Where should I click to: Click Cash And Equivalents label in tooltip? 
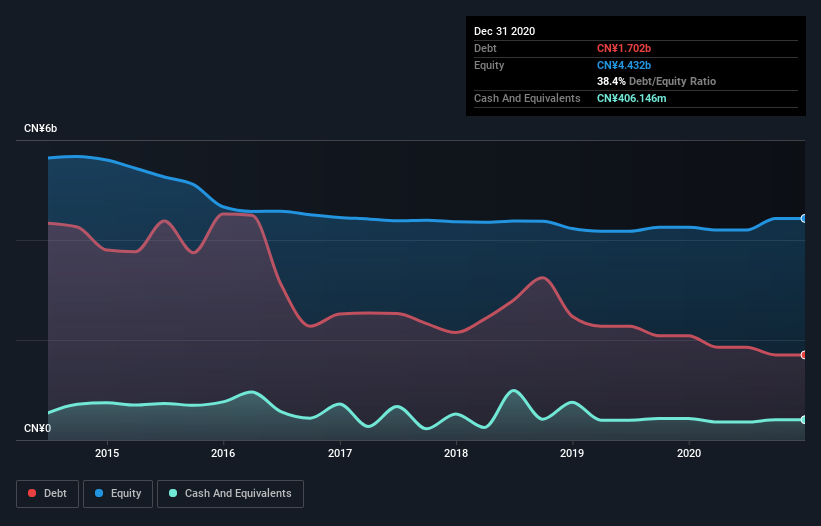pyautogui.click(x=527, y=98)
